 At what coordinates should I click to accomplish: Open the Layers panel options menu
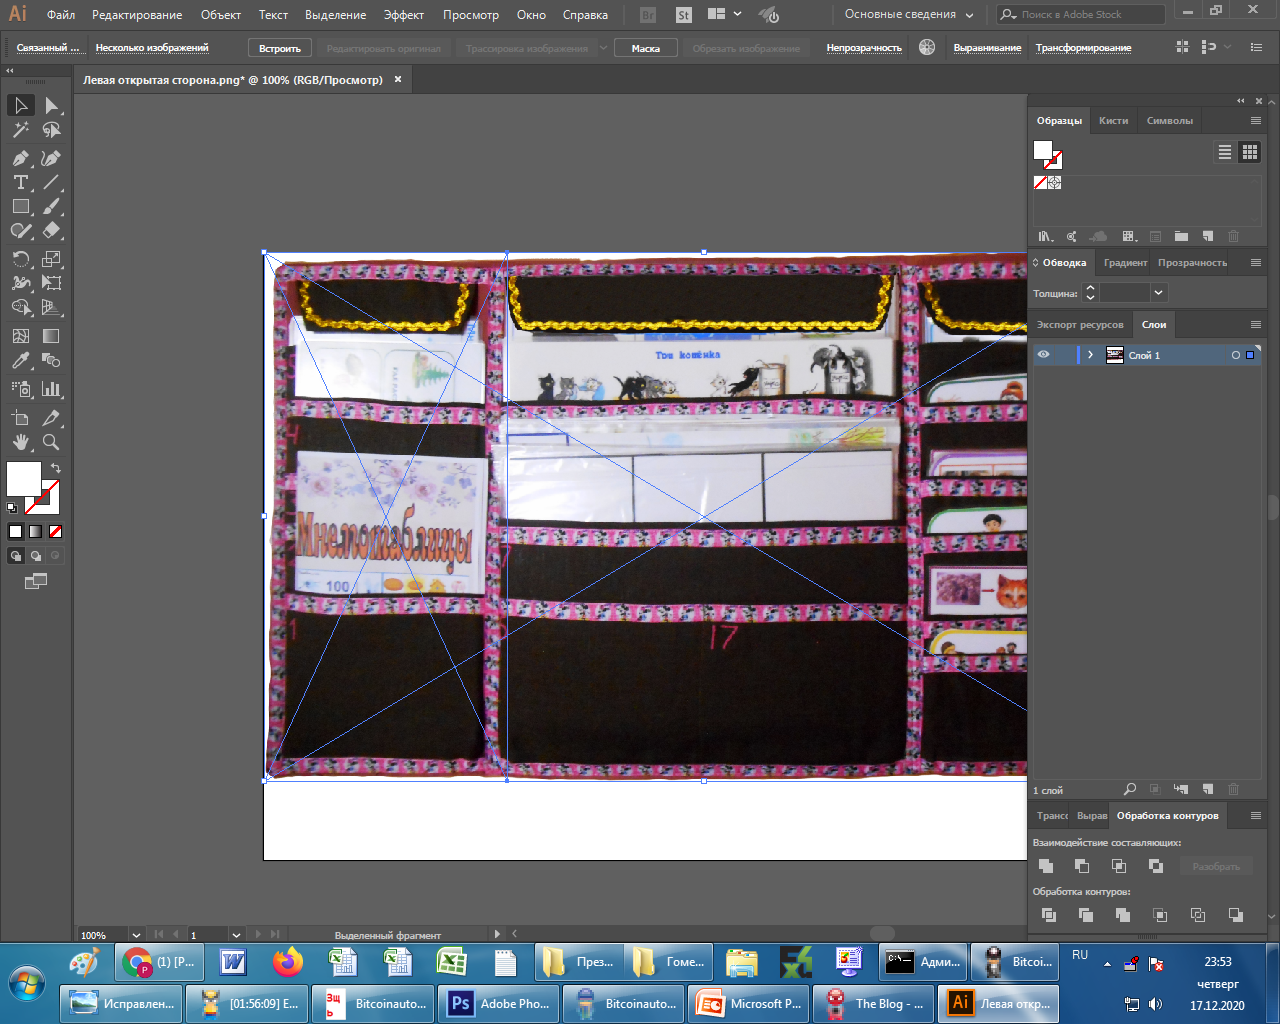[x=1256, y=325]
